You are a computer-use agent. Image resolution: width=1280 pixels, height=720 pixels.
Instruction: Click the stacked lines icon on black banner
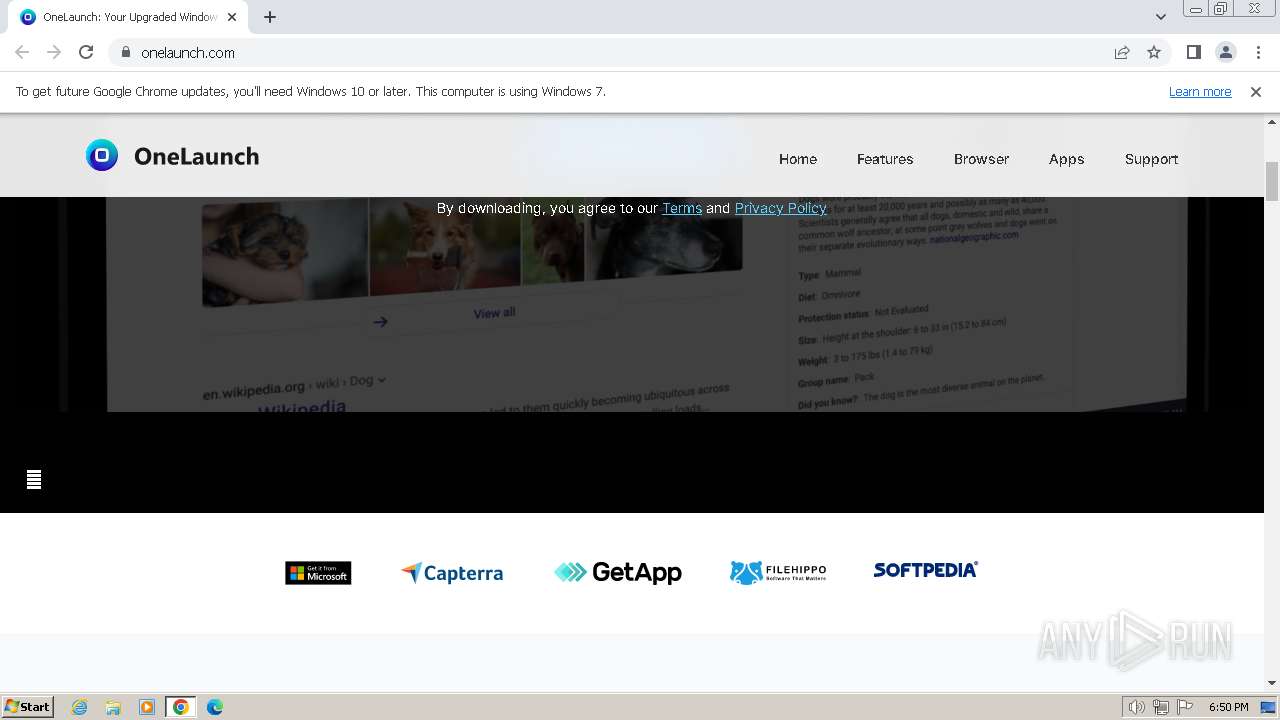(34, 479)
